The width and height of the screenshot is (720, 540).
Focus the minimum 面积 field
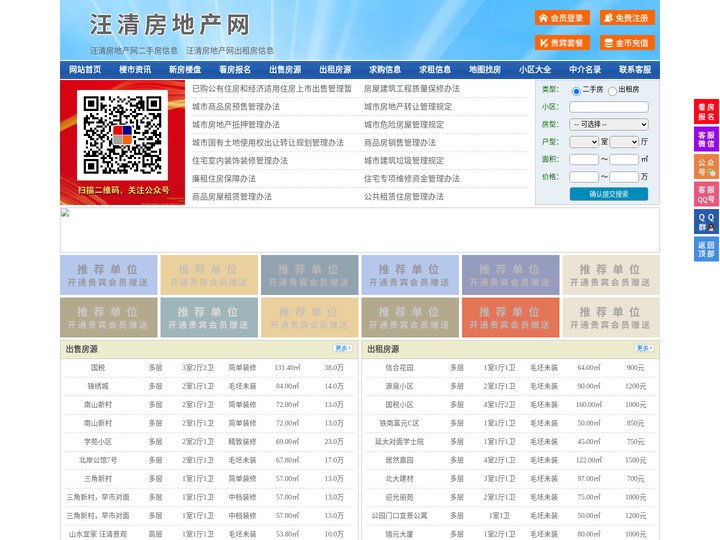click(x=584, y=159)
